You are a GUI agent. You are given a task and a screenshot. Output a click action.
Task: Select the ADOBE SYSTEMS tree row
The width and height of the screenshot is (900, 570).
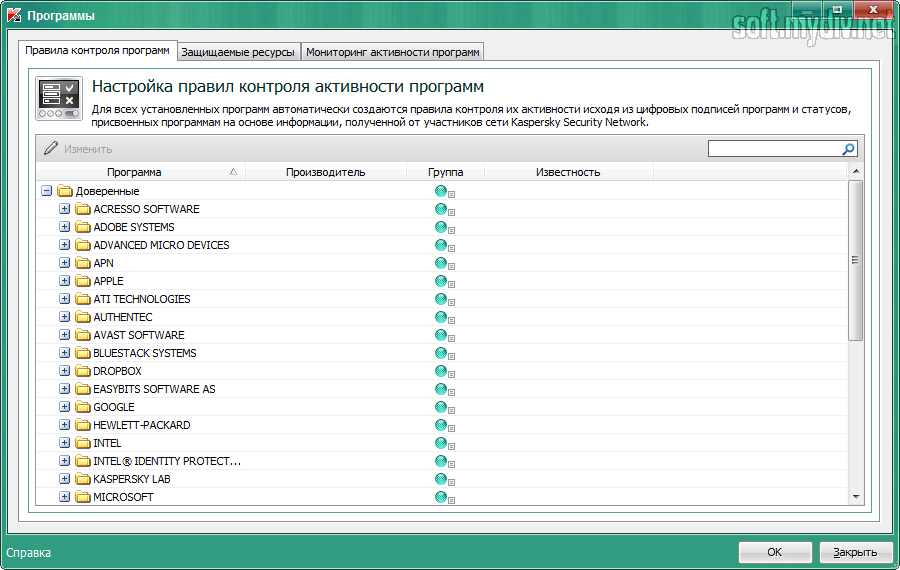tap(442, 227)
